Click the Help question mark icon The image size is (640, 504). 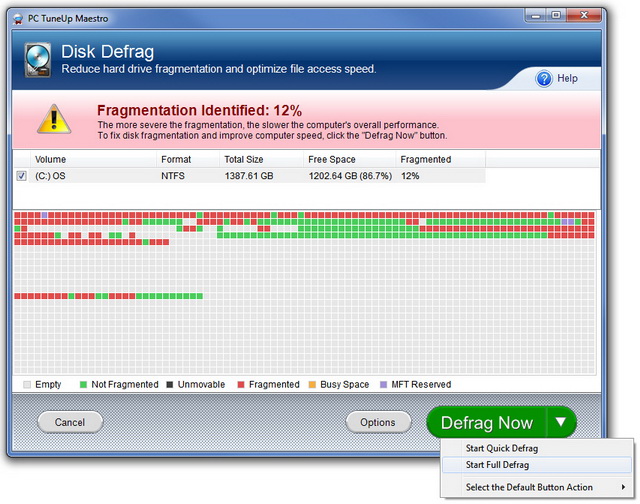(x=544, y=78)
